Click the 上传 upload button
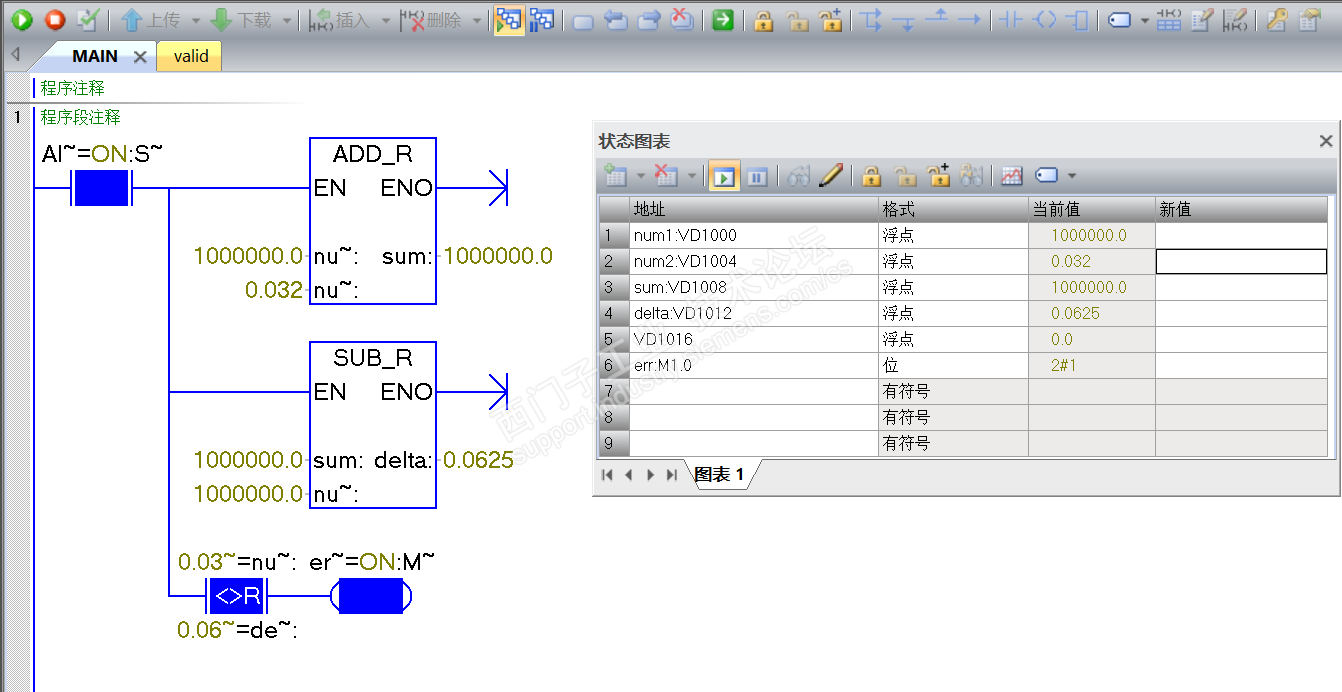This screenshot has height=692, width=1342. [151, 20]
